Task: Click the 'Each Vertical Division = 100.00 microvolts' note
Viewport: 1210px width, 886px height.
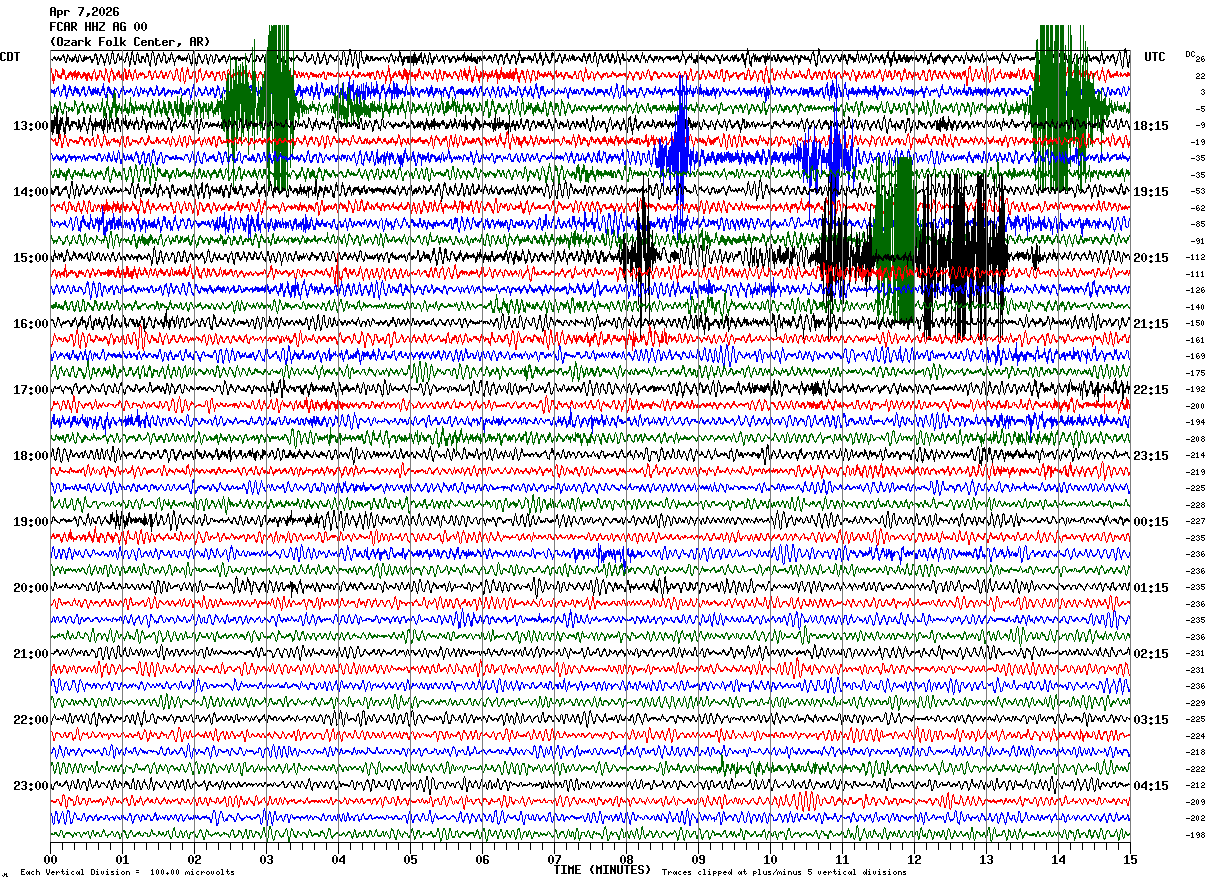Action: pyautogui.click(x=127, y=872)
